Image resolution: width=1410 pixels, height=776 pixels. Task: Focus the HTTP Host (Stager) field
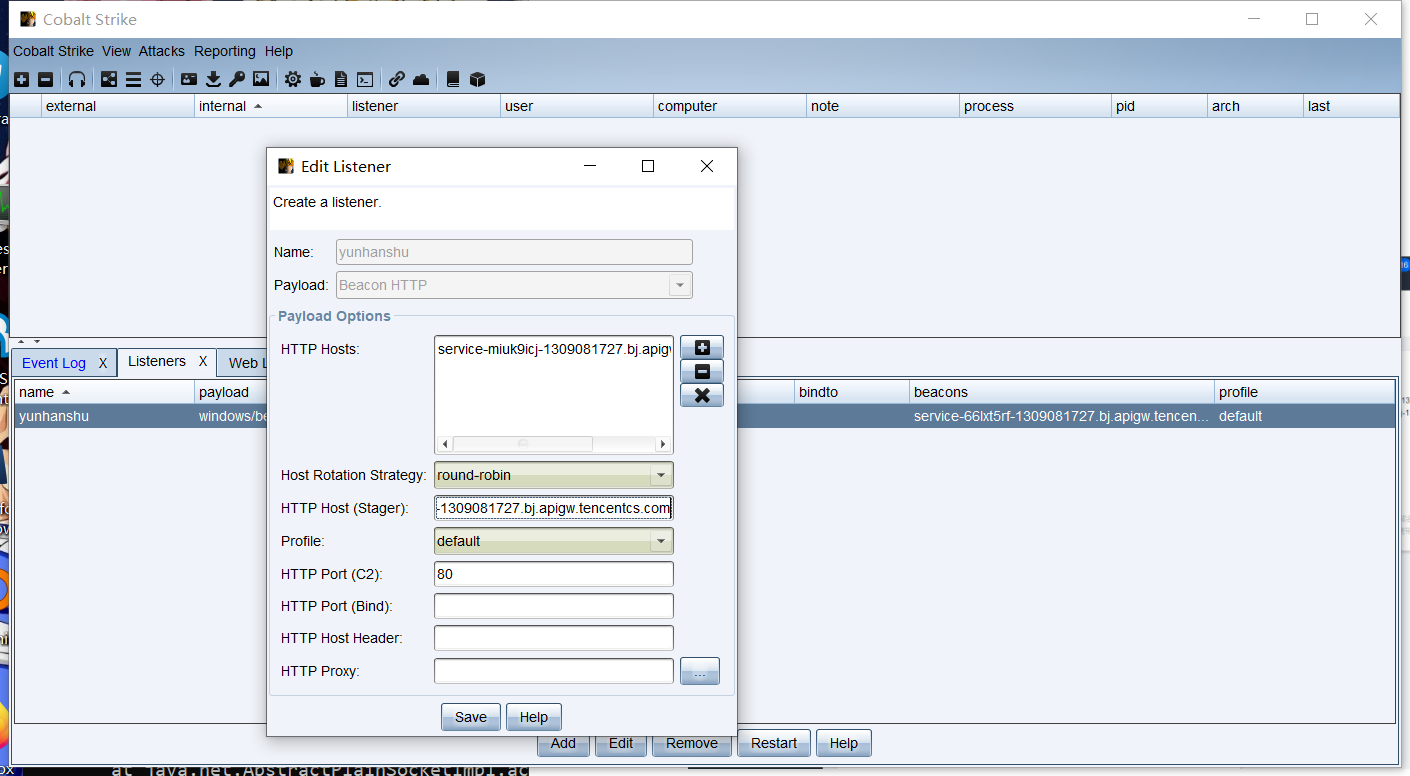click(554, 508)
